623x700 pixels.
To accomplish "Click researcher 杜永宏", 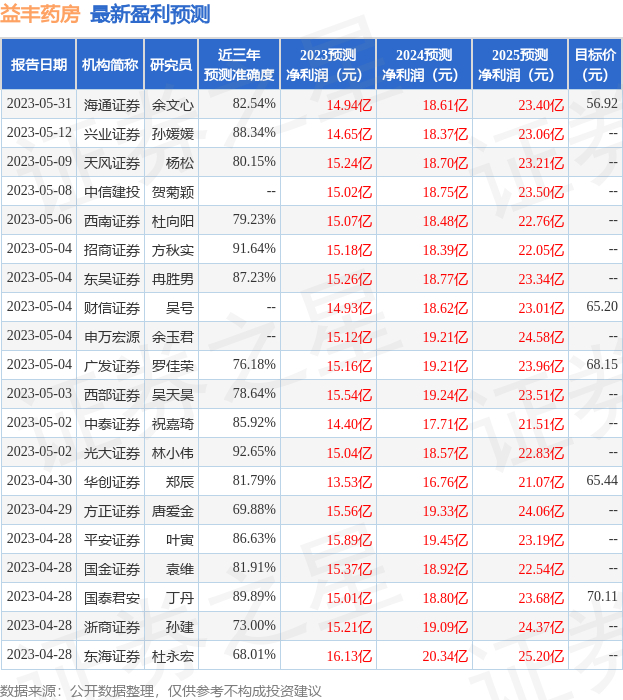I will (173, 656).
